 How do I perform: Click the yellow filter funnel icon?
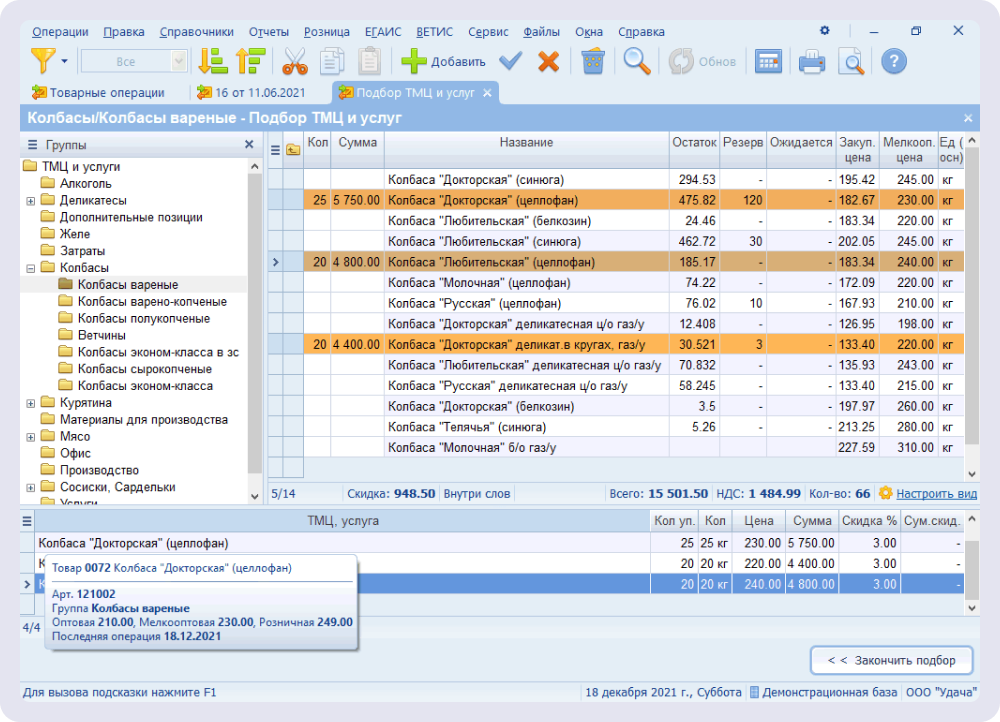coord(42,61)
